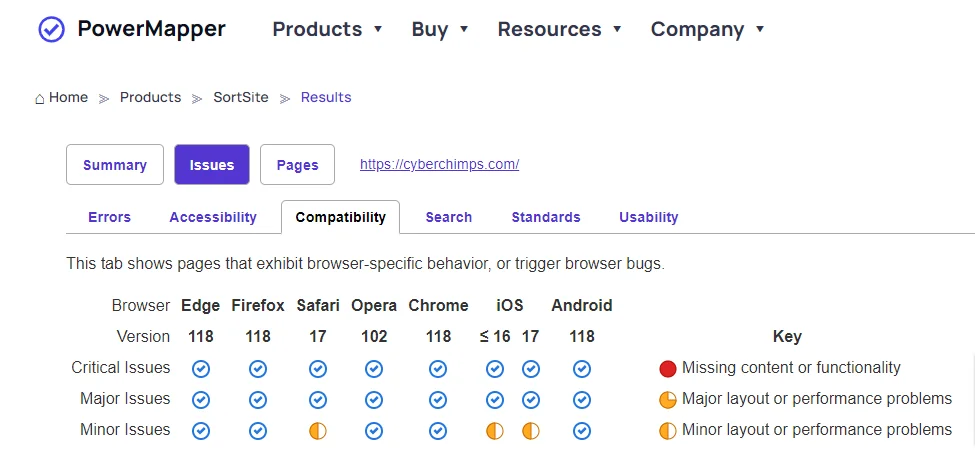Click Firefox Minor Issues check icon
This screenshot has height=470, width=975.
[x=258, y=431]
